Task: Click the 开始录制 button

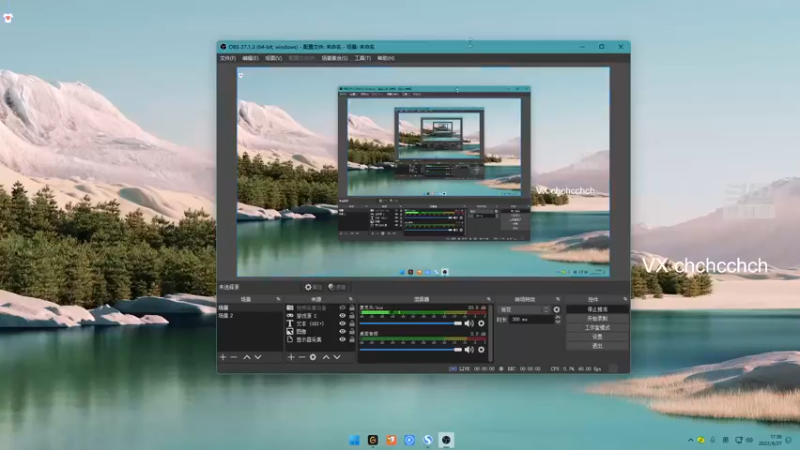Action: tap(597, 318)
